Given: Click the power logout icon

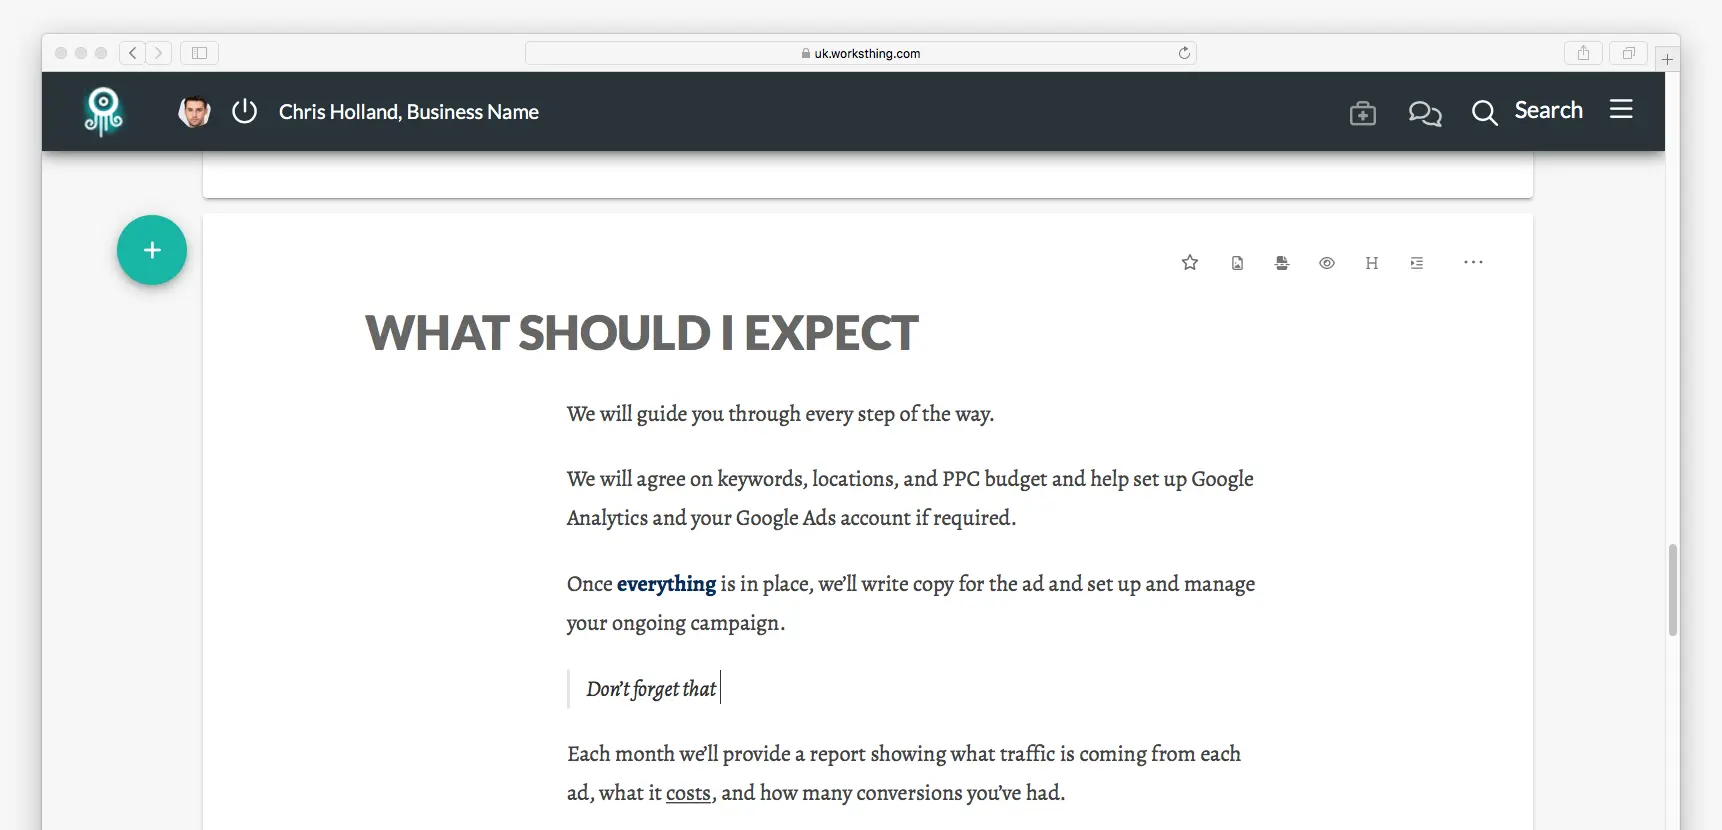Looking at the screenshot, I should coord(245,111).
